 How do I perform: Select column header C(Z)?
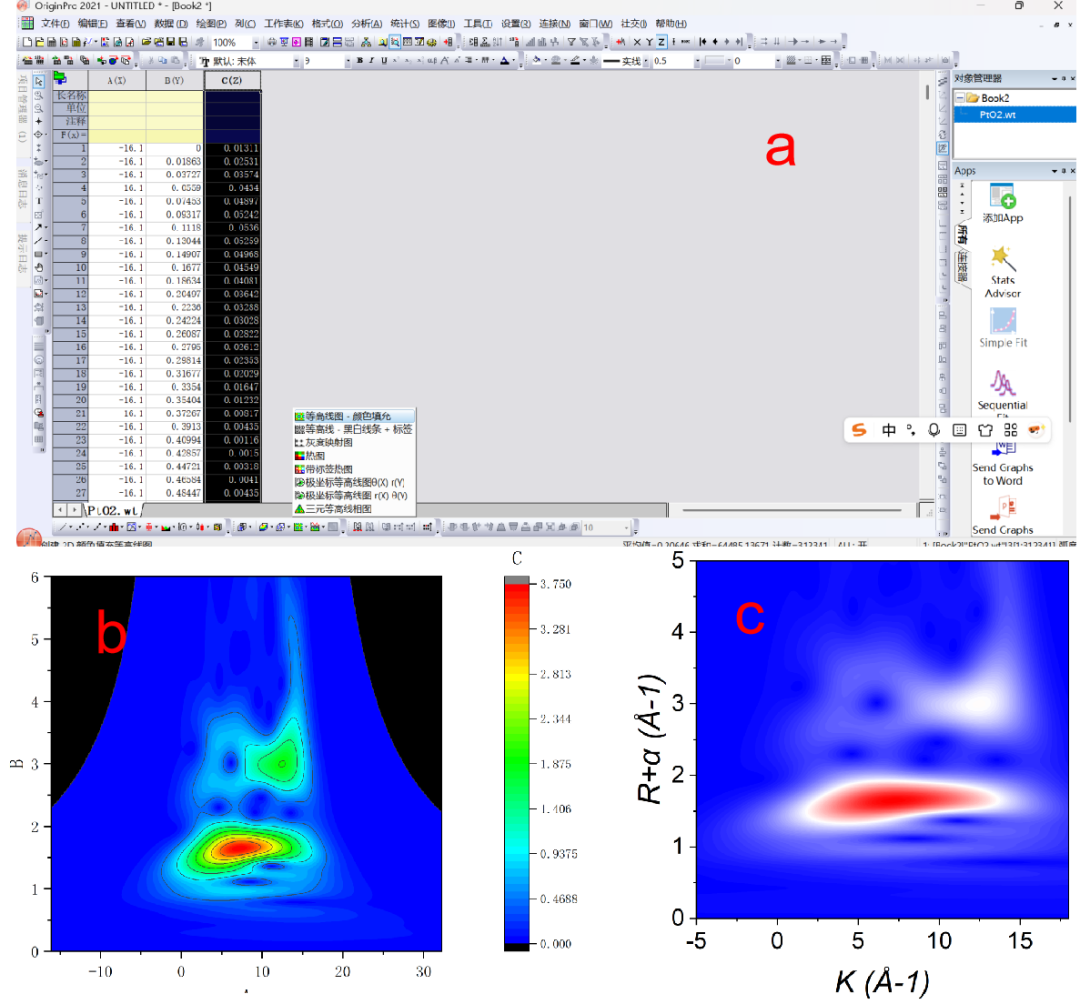[x=232, y=81]
